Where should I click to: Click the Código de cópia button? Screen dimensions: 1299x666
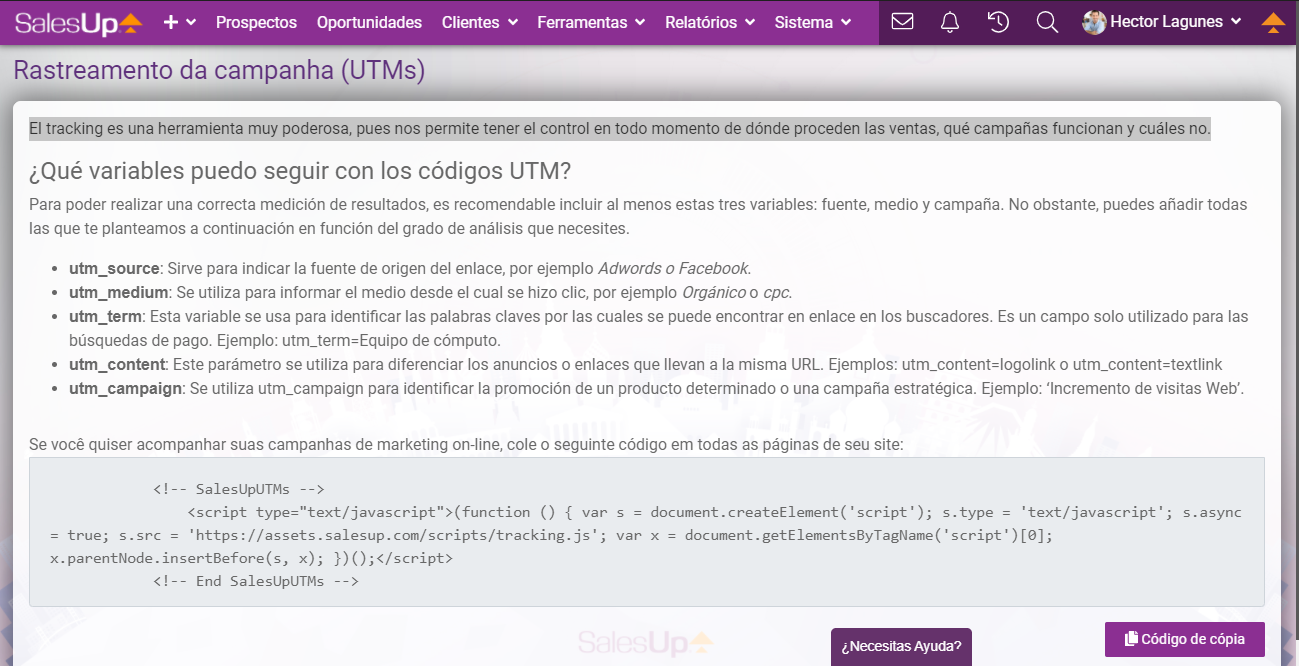point(1185,639)
